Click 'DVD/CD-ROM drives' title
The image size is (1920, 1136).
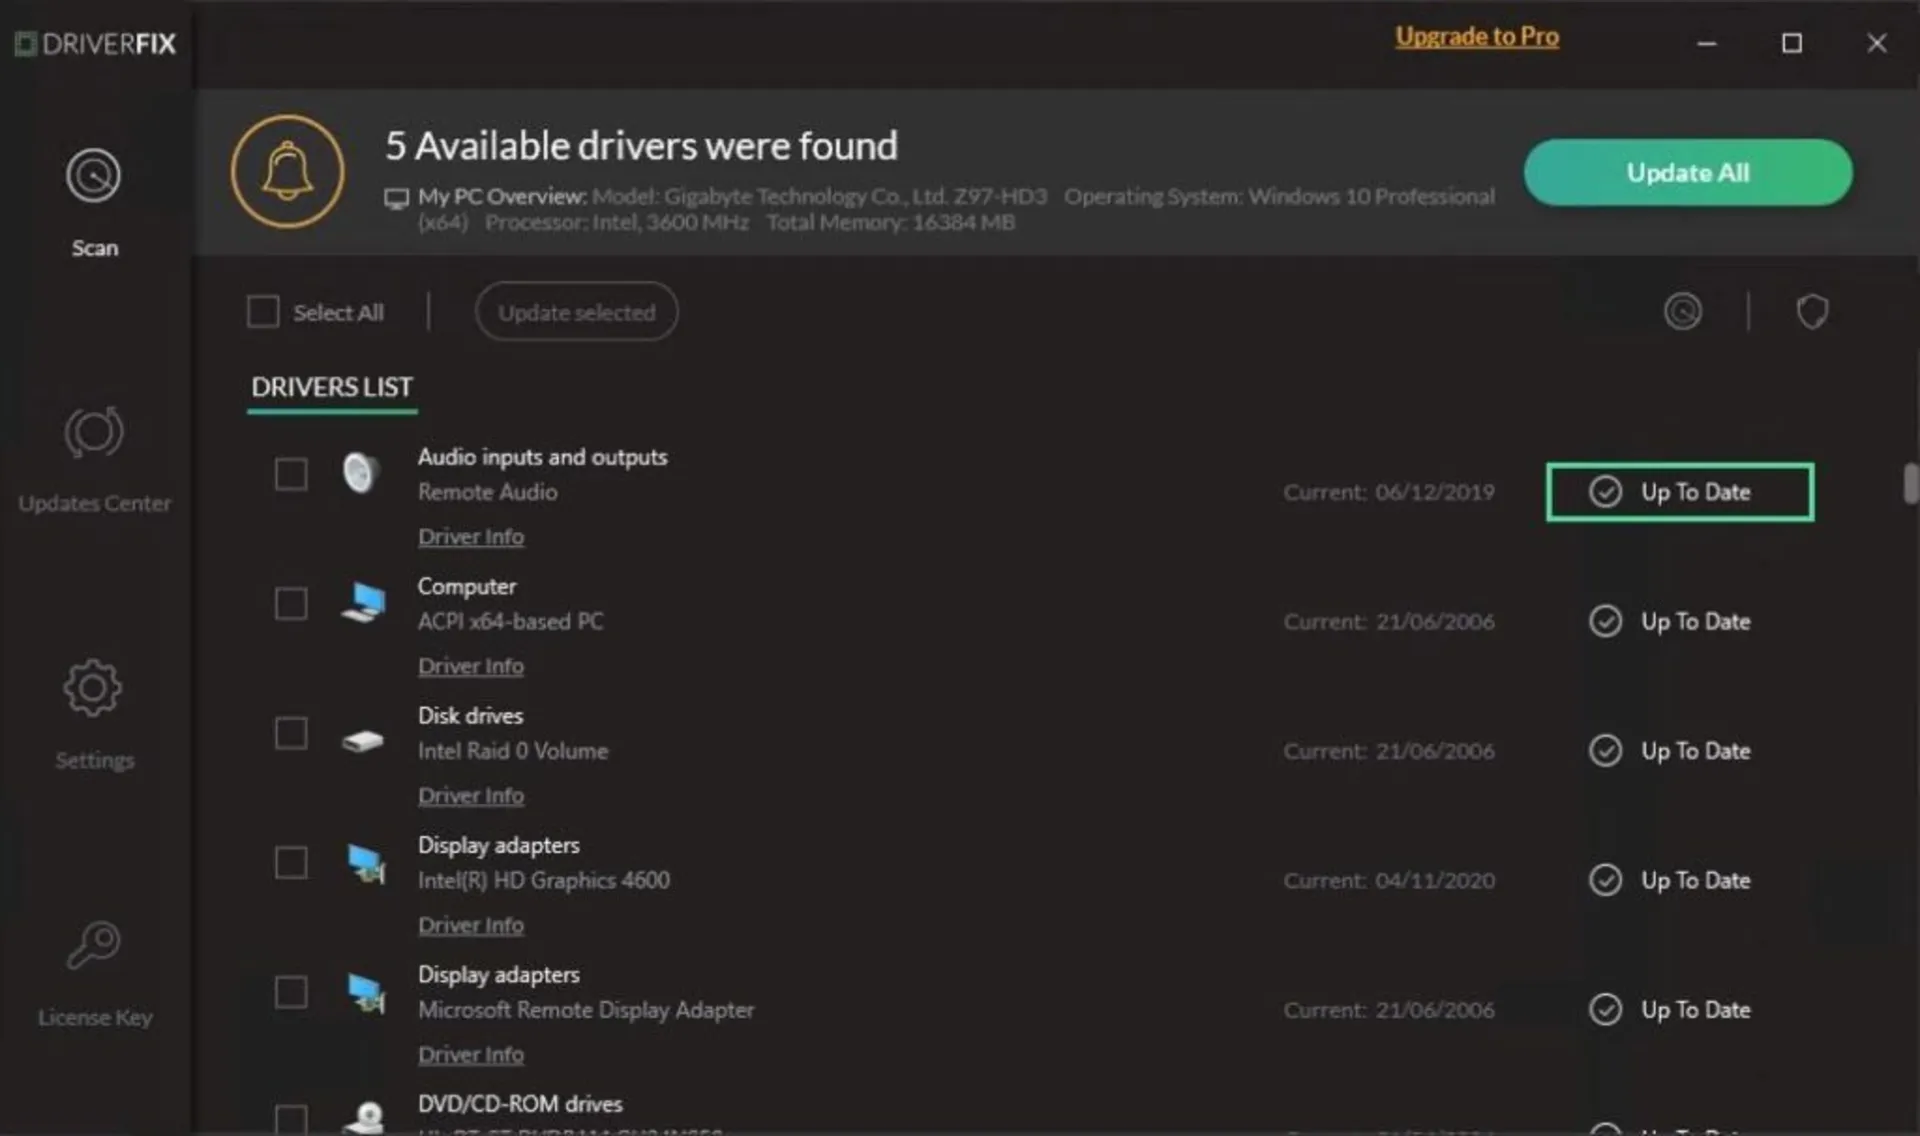click(520, 1104)
